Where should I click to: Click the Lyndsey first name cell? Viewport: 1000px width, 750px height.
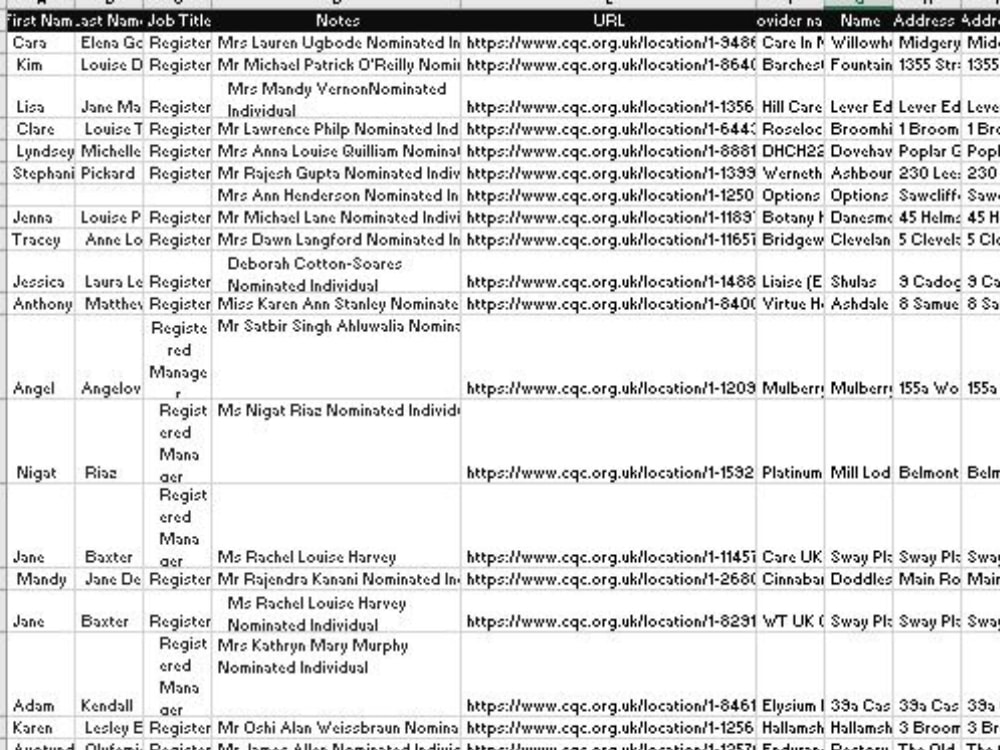pyautogui.click(x=41, y=151)
